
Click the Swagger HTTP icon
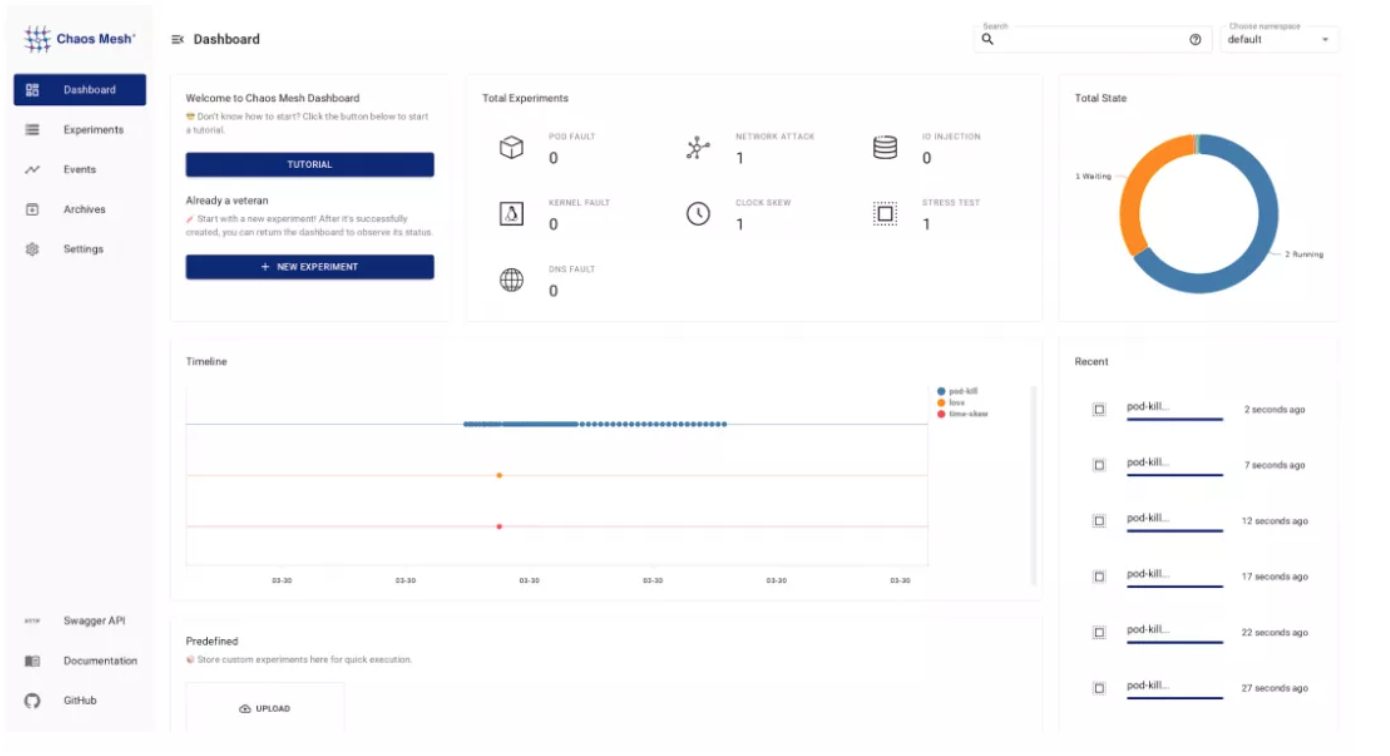pyautogui.click(x=32, y=621)
